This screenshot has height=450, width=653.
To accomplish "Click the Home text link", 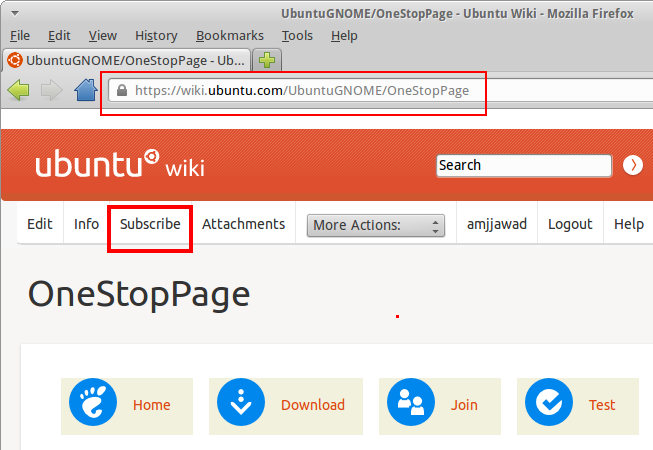I will [x=152, y=405].
